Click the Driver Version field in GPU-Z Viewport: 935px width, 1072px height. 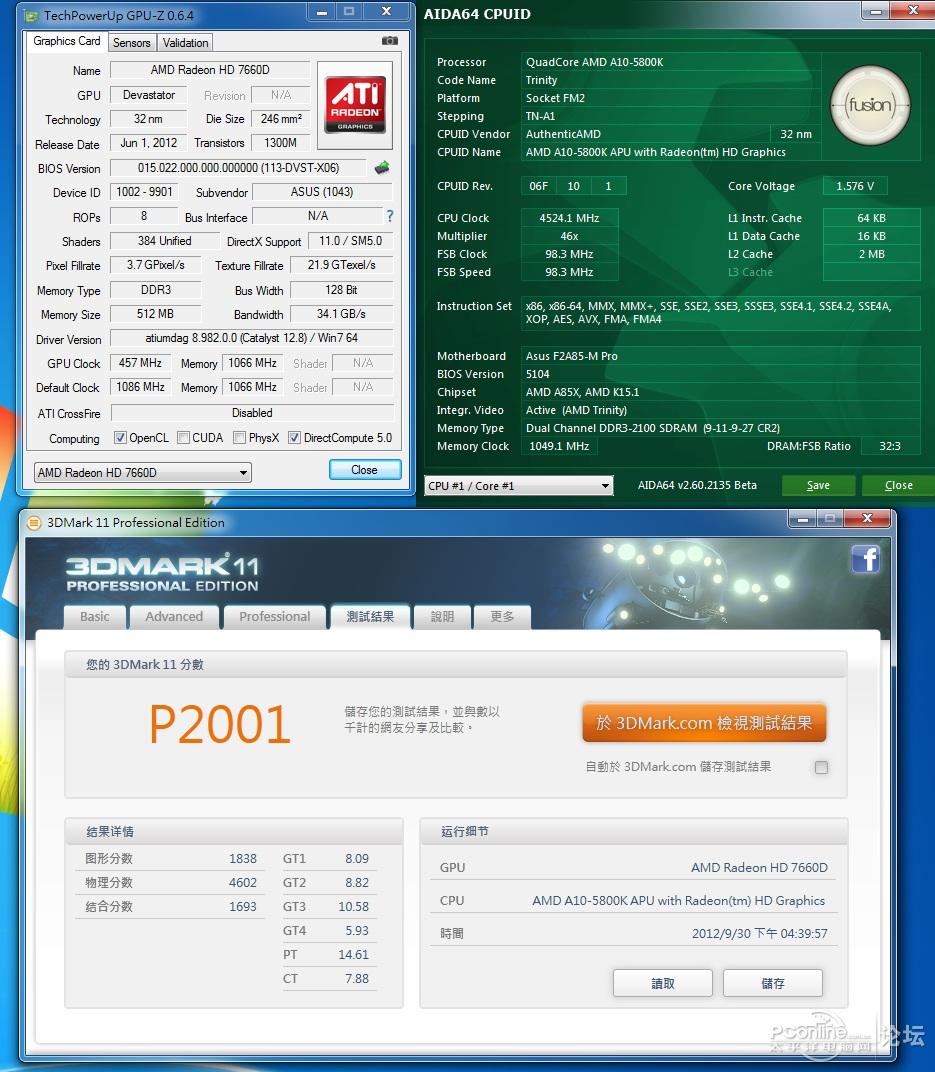point(252,338)
